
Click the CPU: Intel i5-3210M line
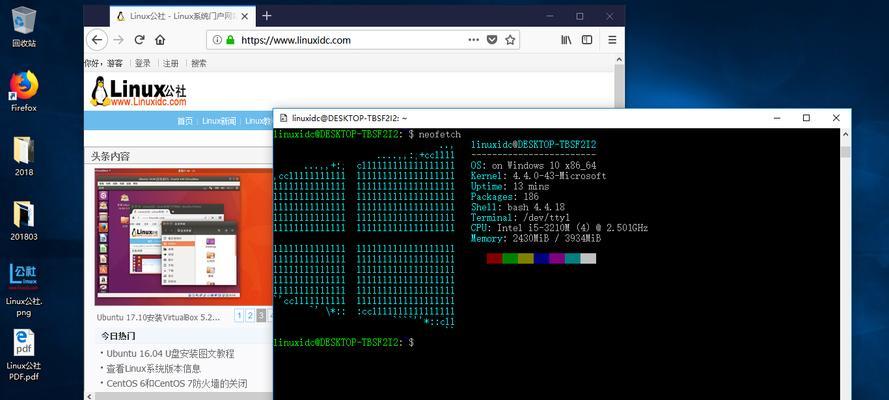[559, 228]
